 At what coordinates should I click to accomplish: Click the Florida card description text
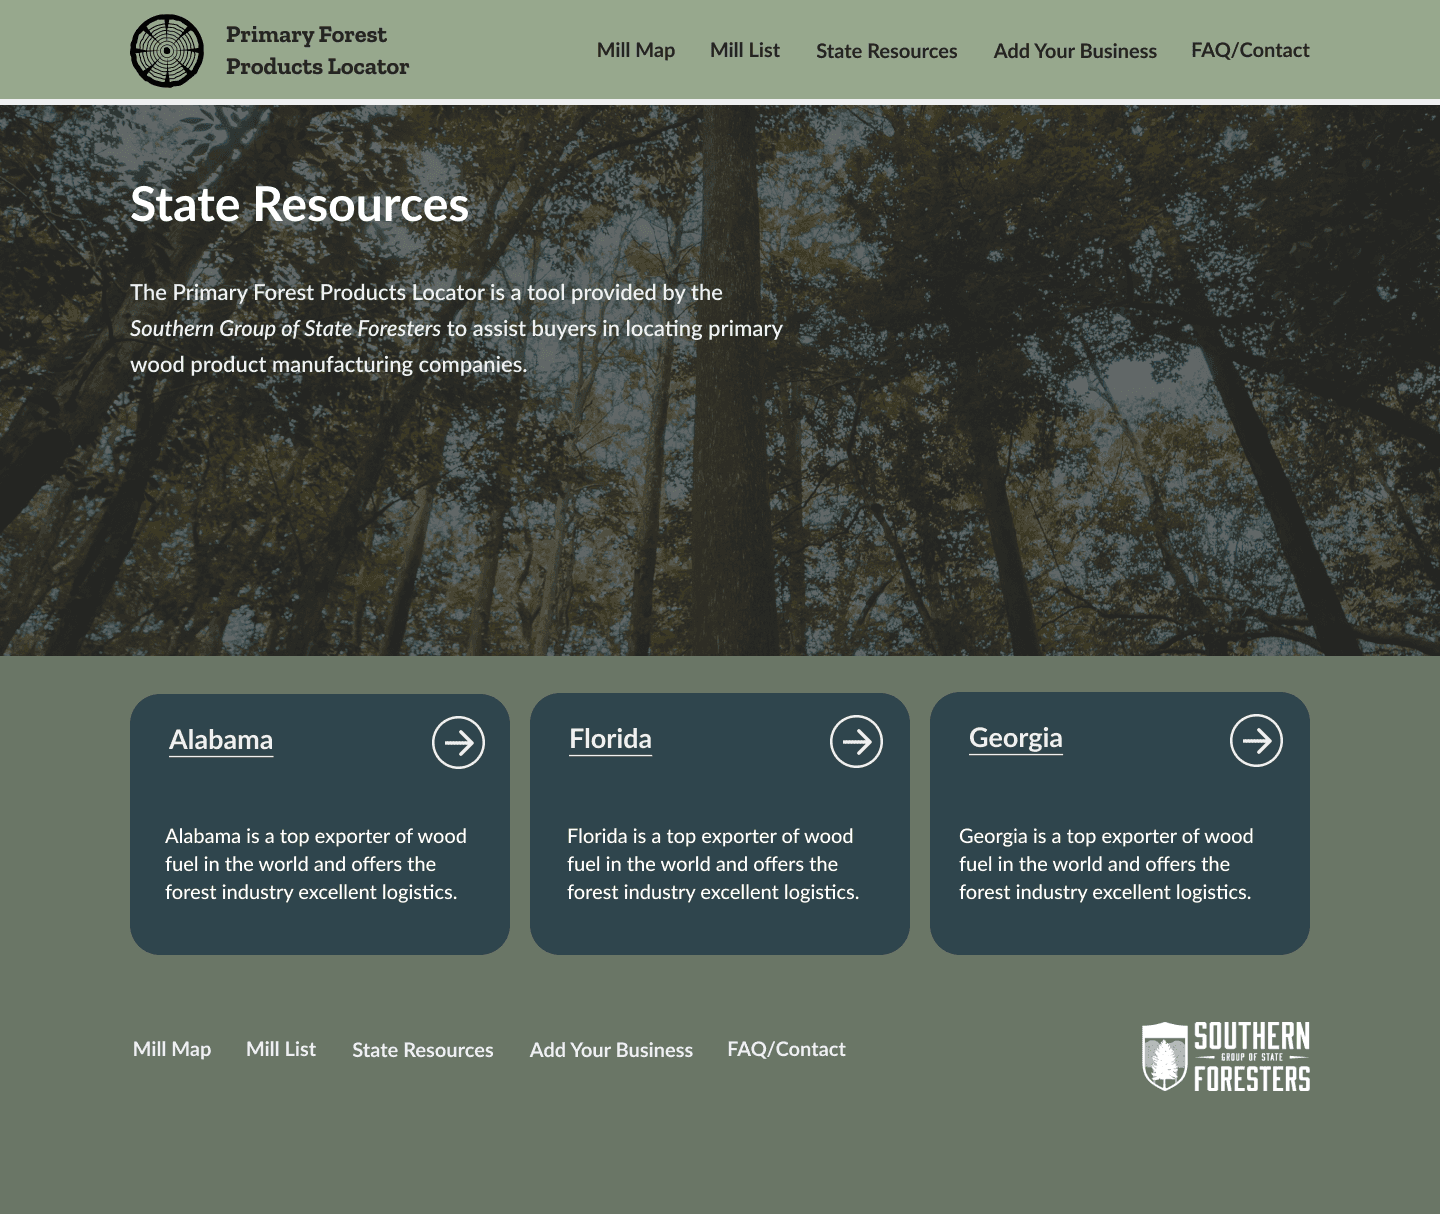coord(713,864)
